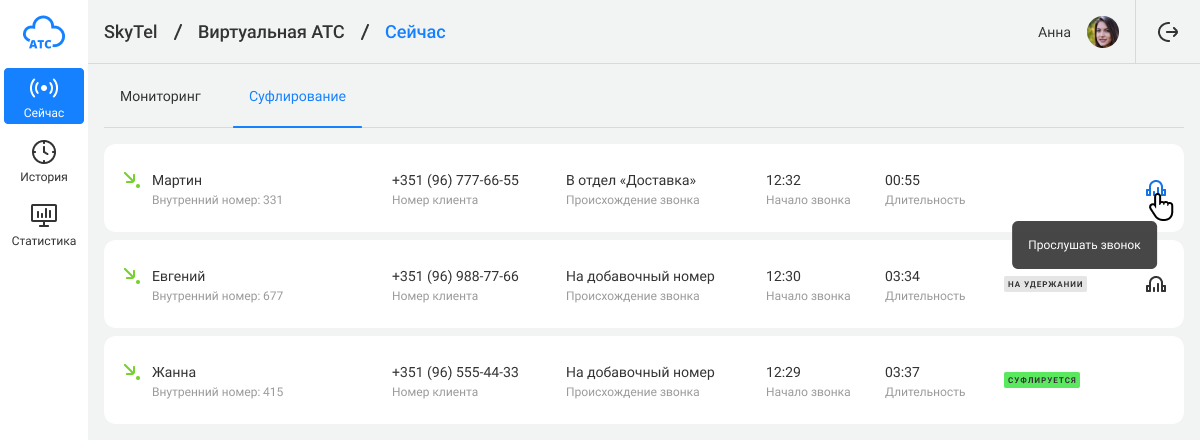Click Анна's profile avatar

click(x=1103, y=32)
